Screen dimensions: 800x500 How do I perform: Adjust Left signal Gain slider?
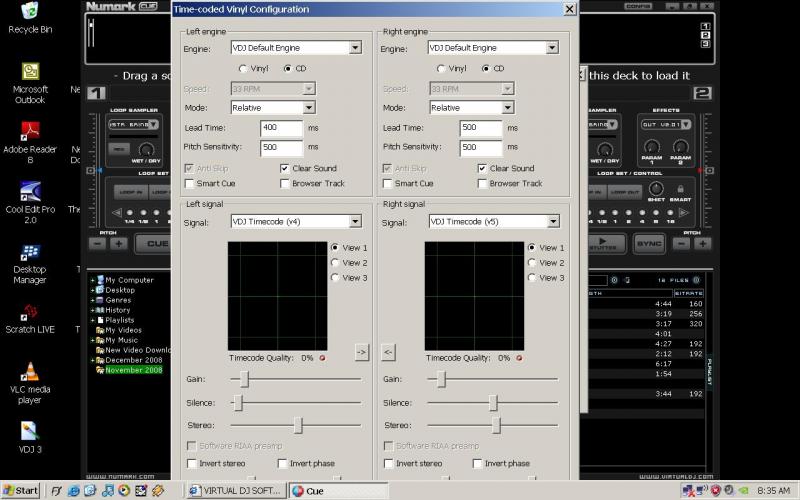click(x=244, y=379)
